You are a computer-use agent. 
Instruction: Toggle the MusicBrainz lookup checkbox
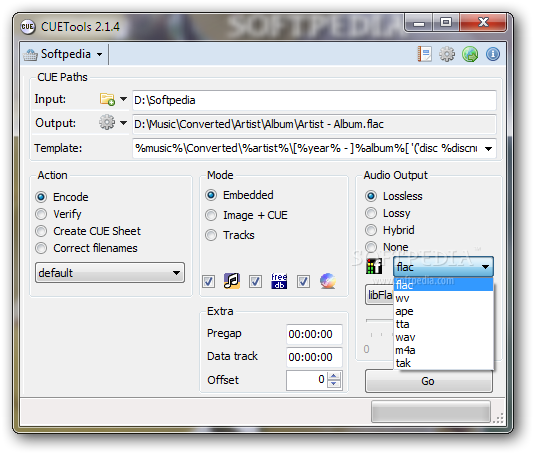[208, 282]
